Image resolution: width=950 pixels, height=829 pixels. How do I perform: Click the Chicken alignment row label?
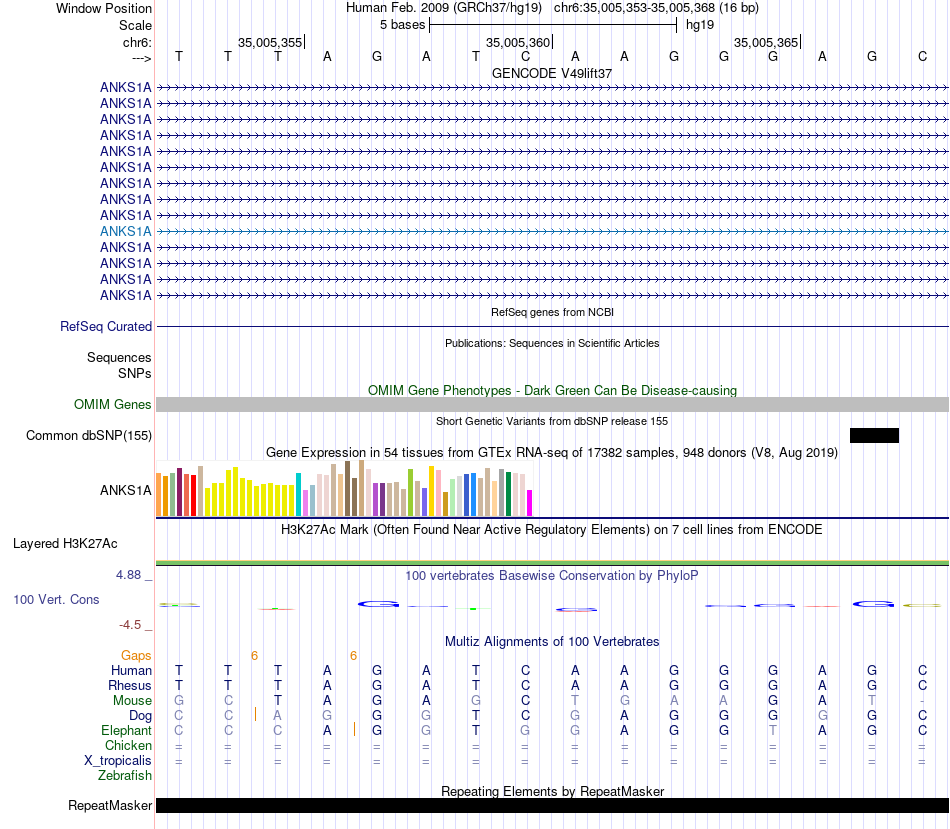pos(128,745)
